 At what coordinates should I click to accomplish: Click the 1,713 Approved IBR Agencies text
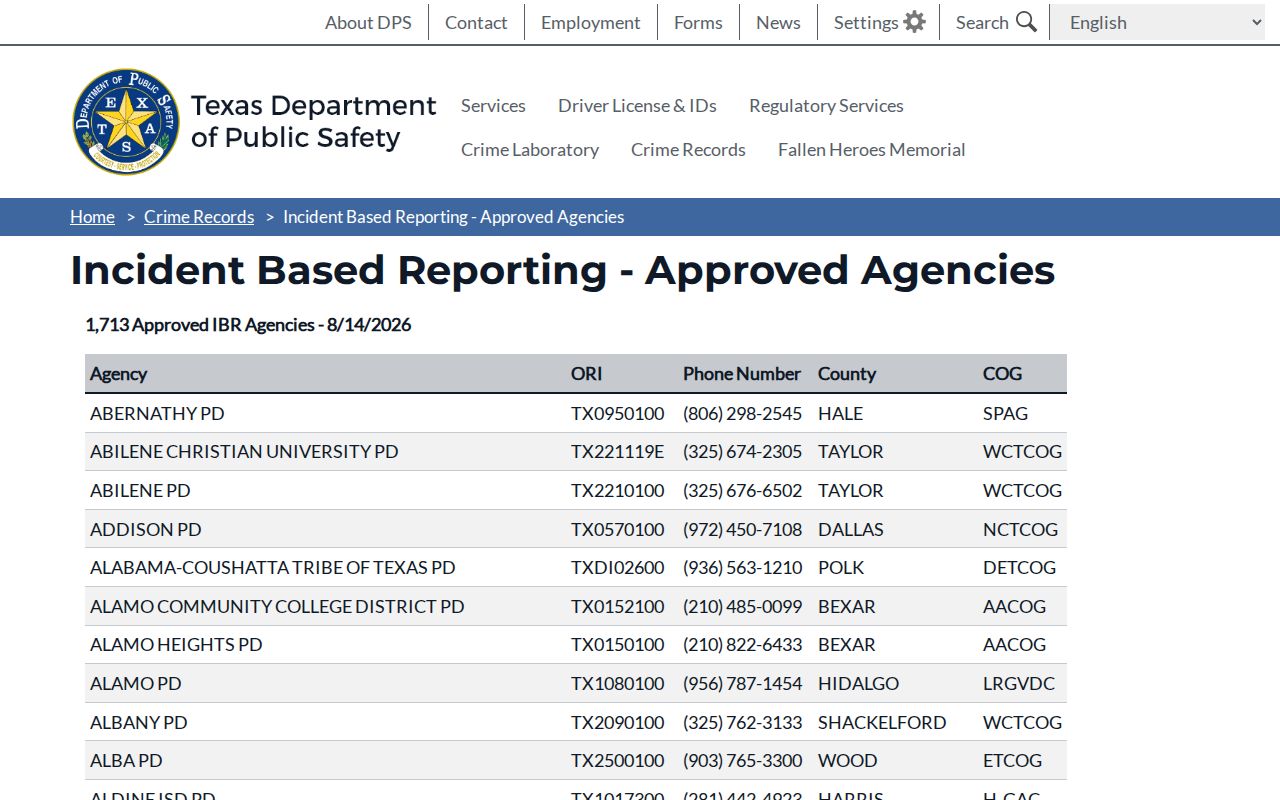click(248, 325)
